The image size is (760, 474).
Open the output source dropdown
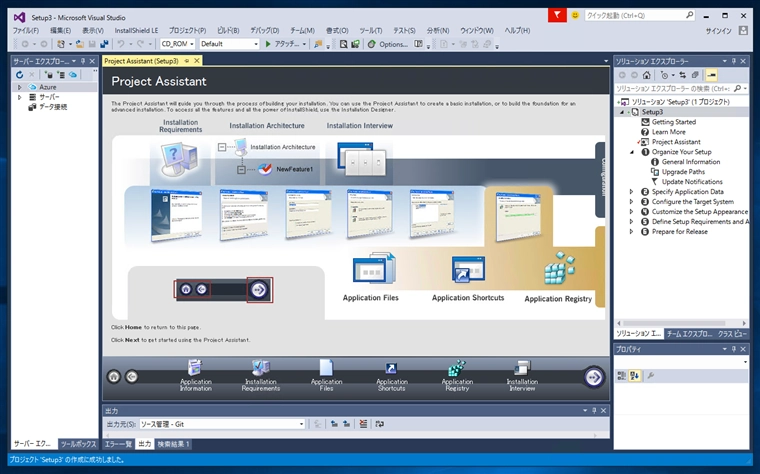click(x=222, y=424)
